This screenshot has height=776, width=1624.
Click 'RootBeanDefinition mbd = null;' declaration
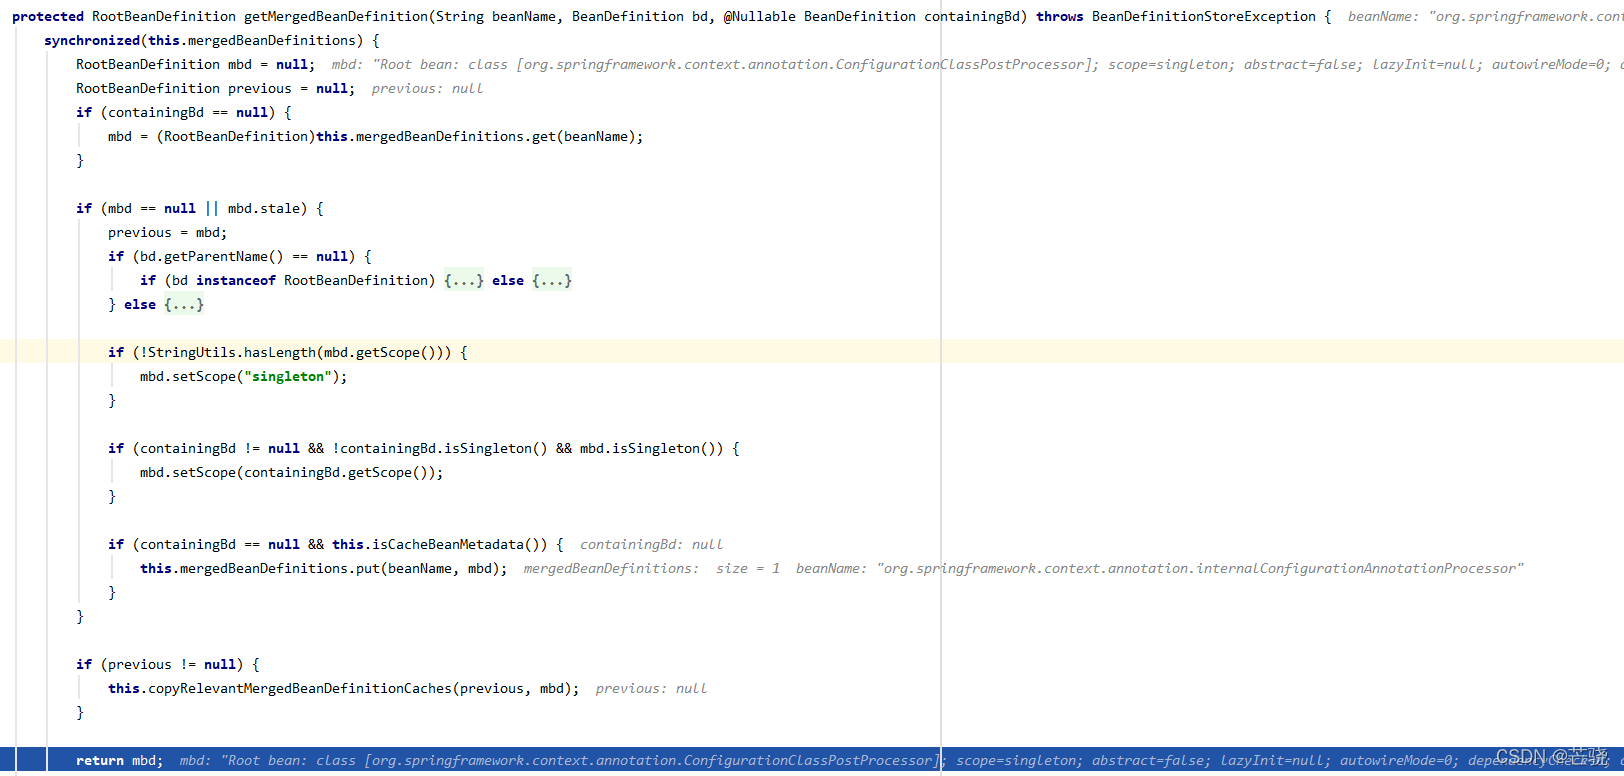(x=196, y=65)
